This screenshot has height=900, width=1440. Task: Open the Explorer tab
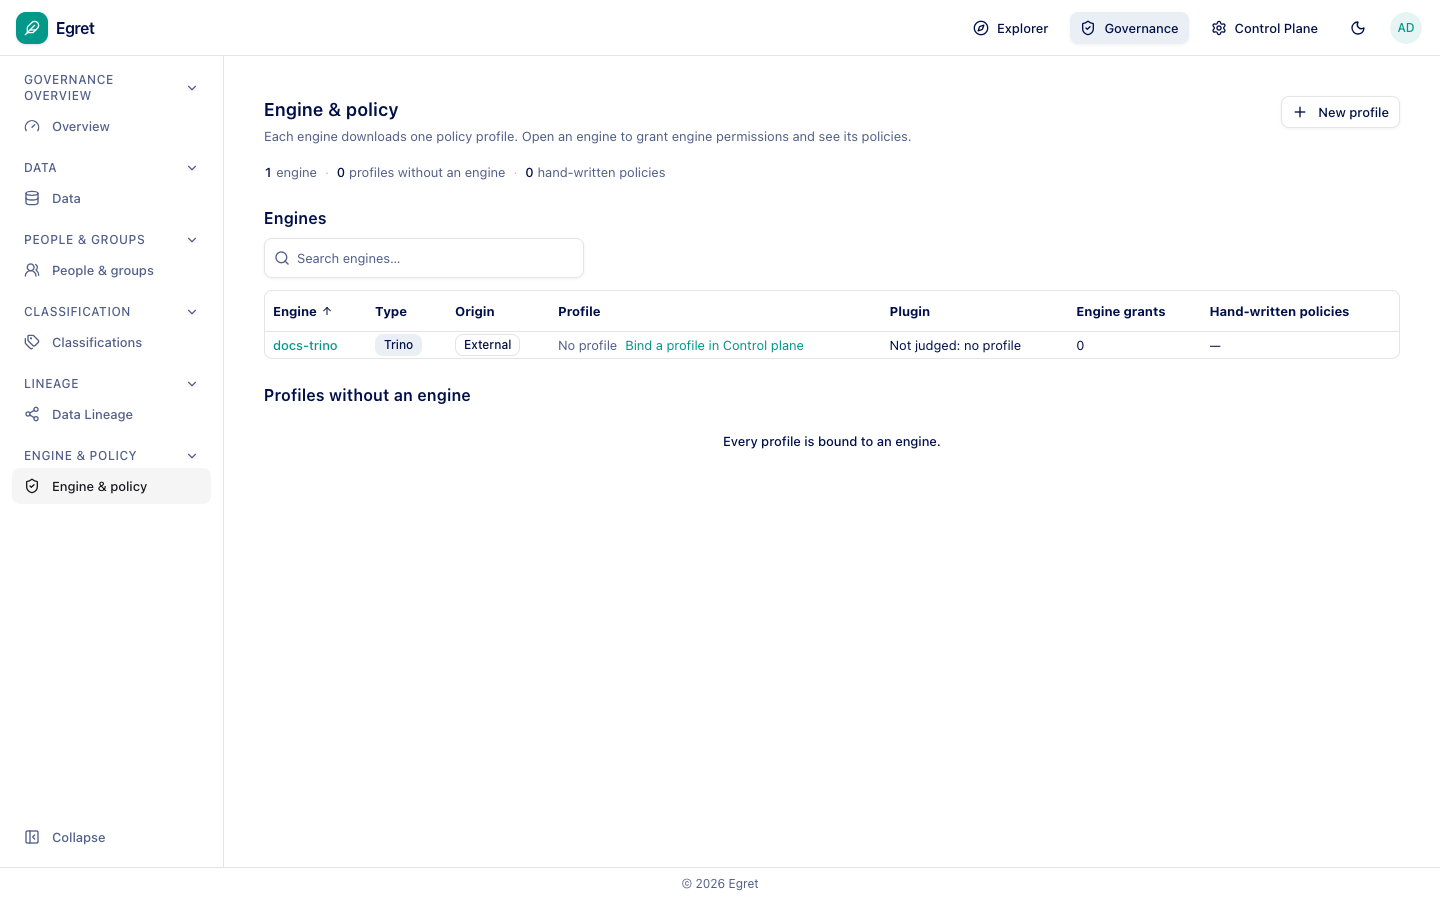pos(1011,28)
